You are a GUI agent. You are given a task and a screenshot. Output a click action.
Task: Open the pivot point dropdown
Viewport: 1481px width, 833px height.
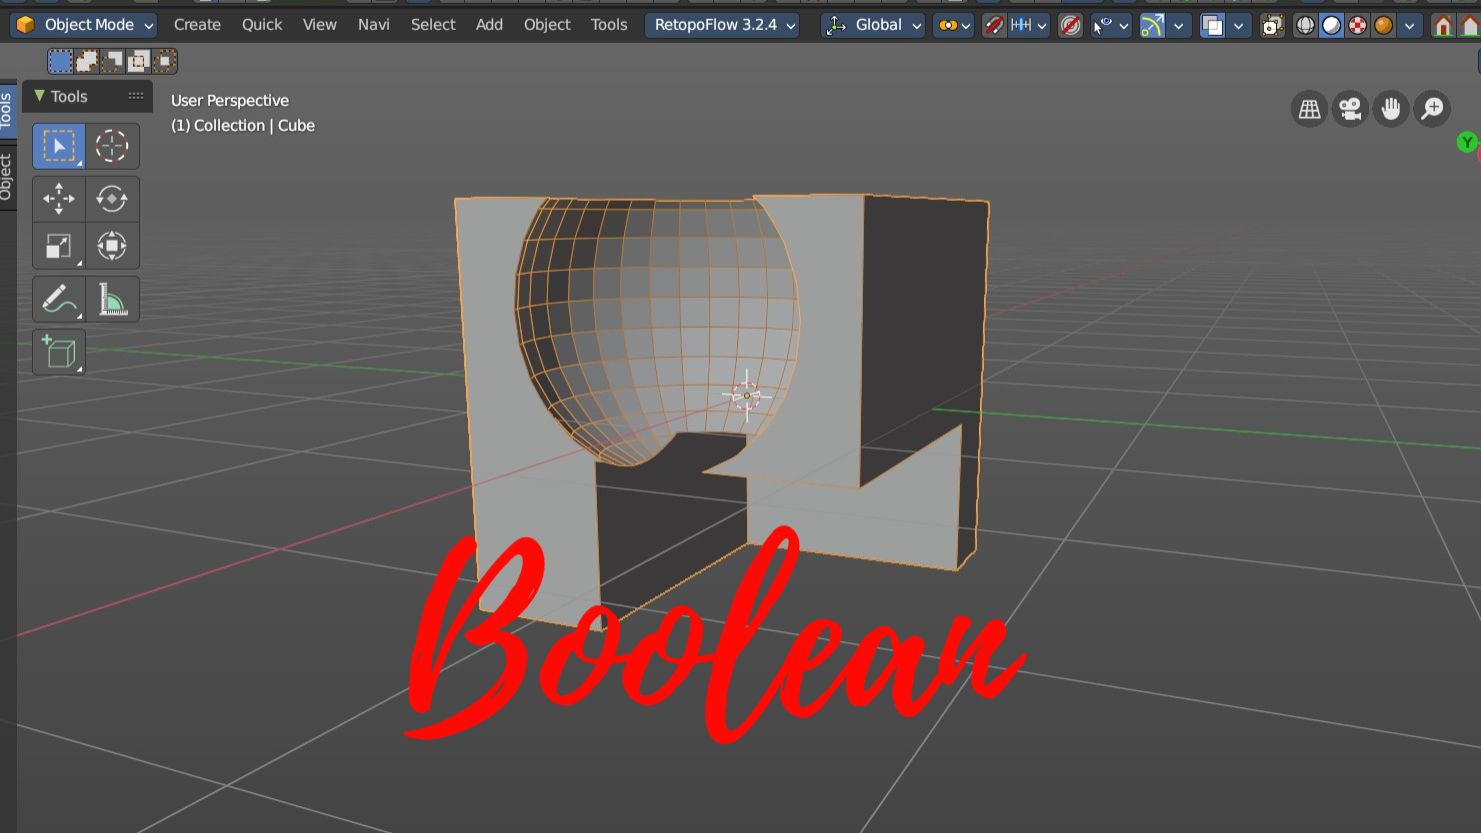tap(954, 25)
